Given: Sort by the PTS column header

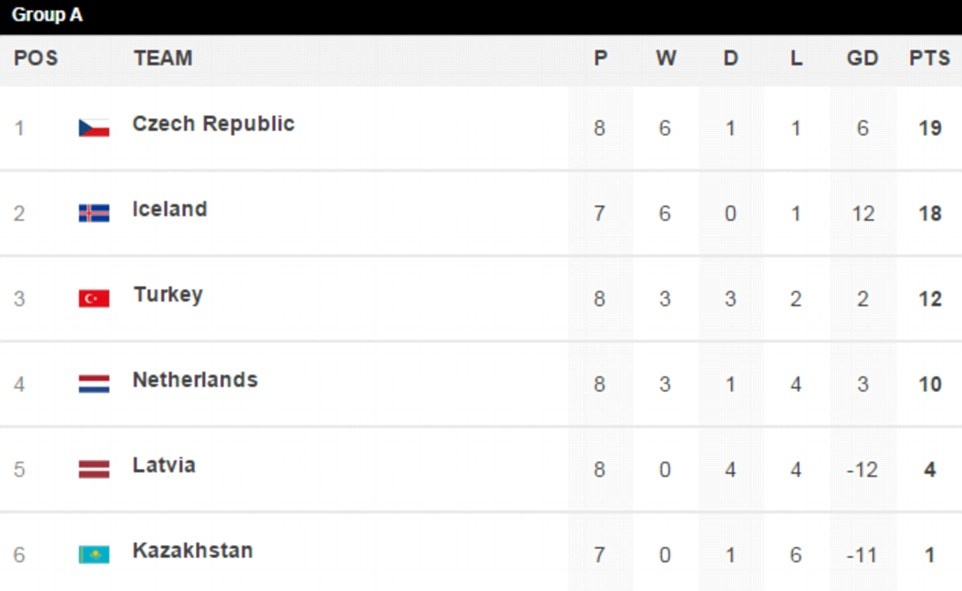Looking at the screenshot, I should 929,59.
